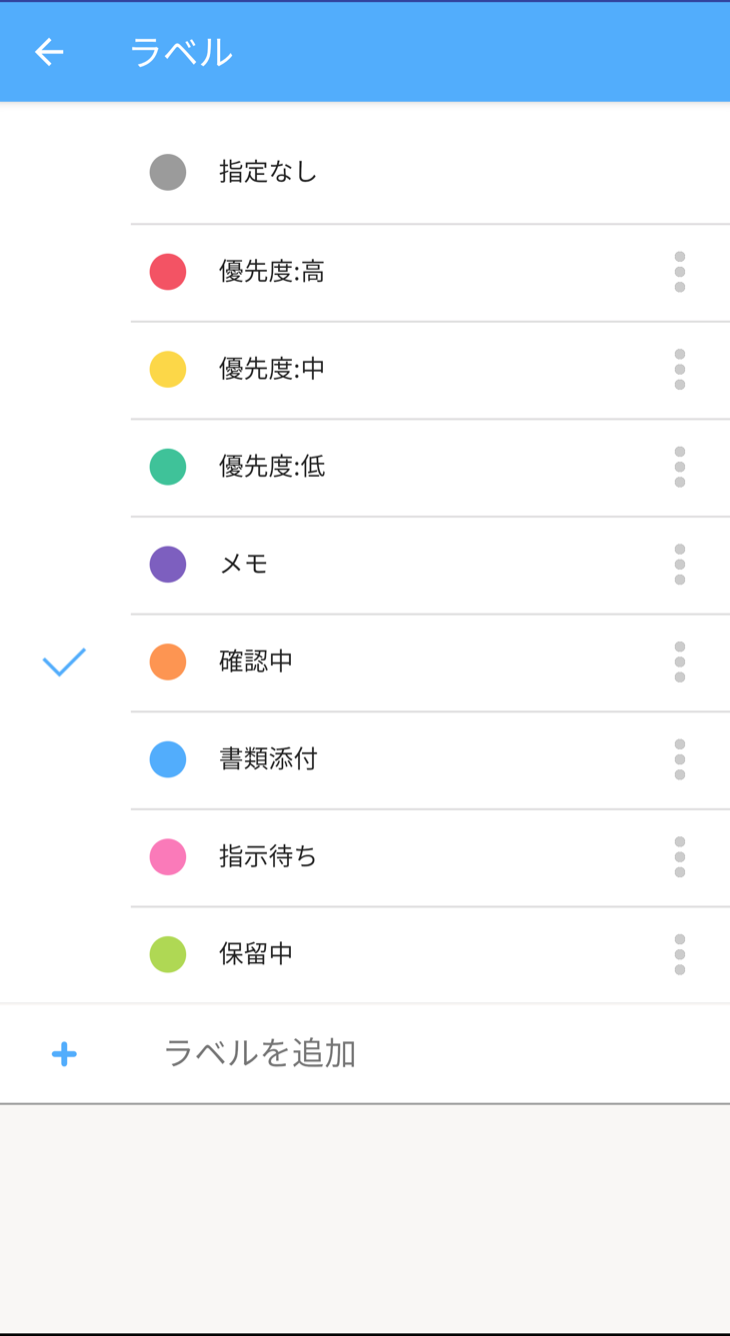Viewport: 730px width, 1336px height.
Task: Click the ラベル header title
Action: tap(181, 52)
